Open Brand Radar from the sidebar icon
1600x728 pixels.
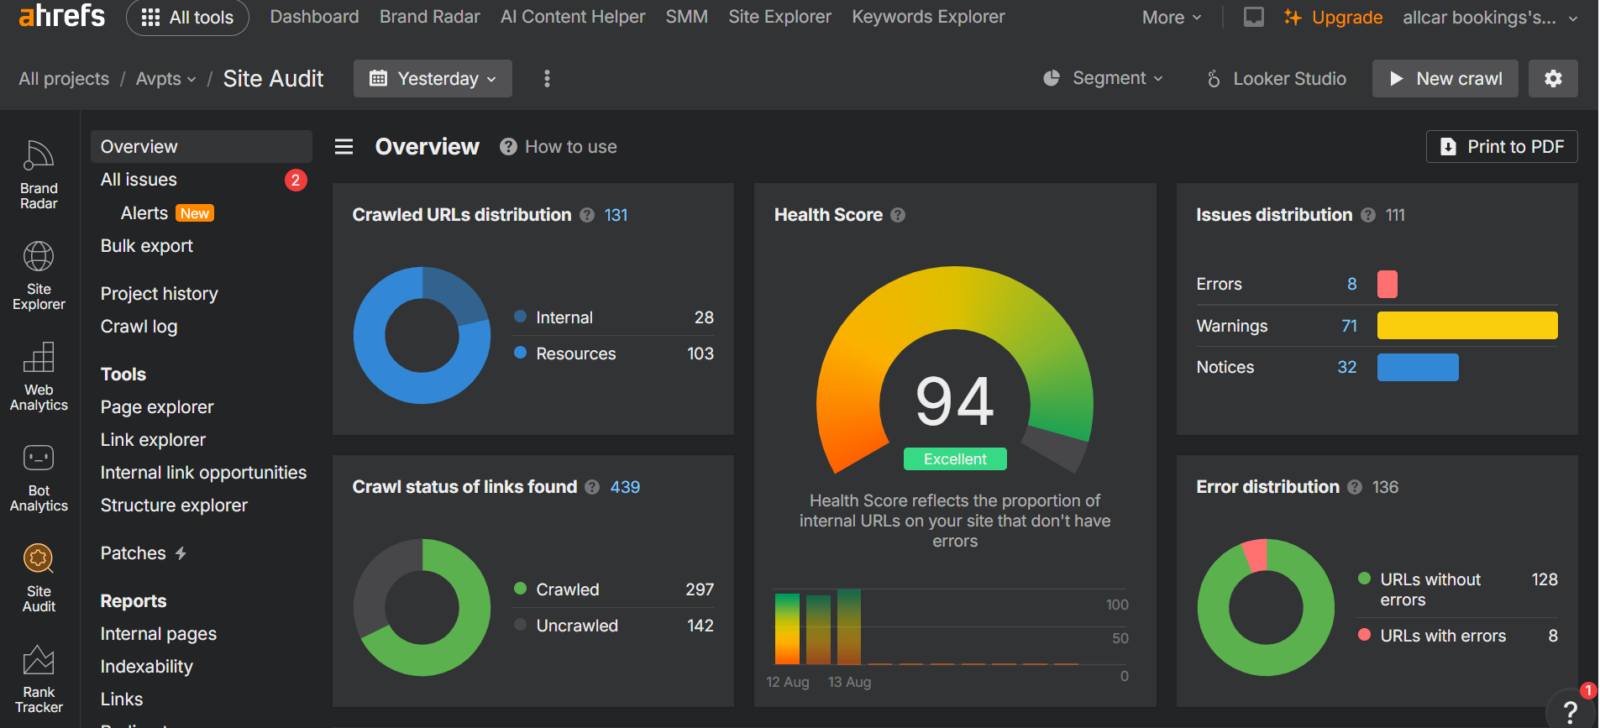(x=39, y=173)
